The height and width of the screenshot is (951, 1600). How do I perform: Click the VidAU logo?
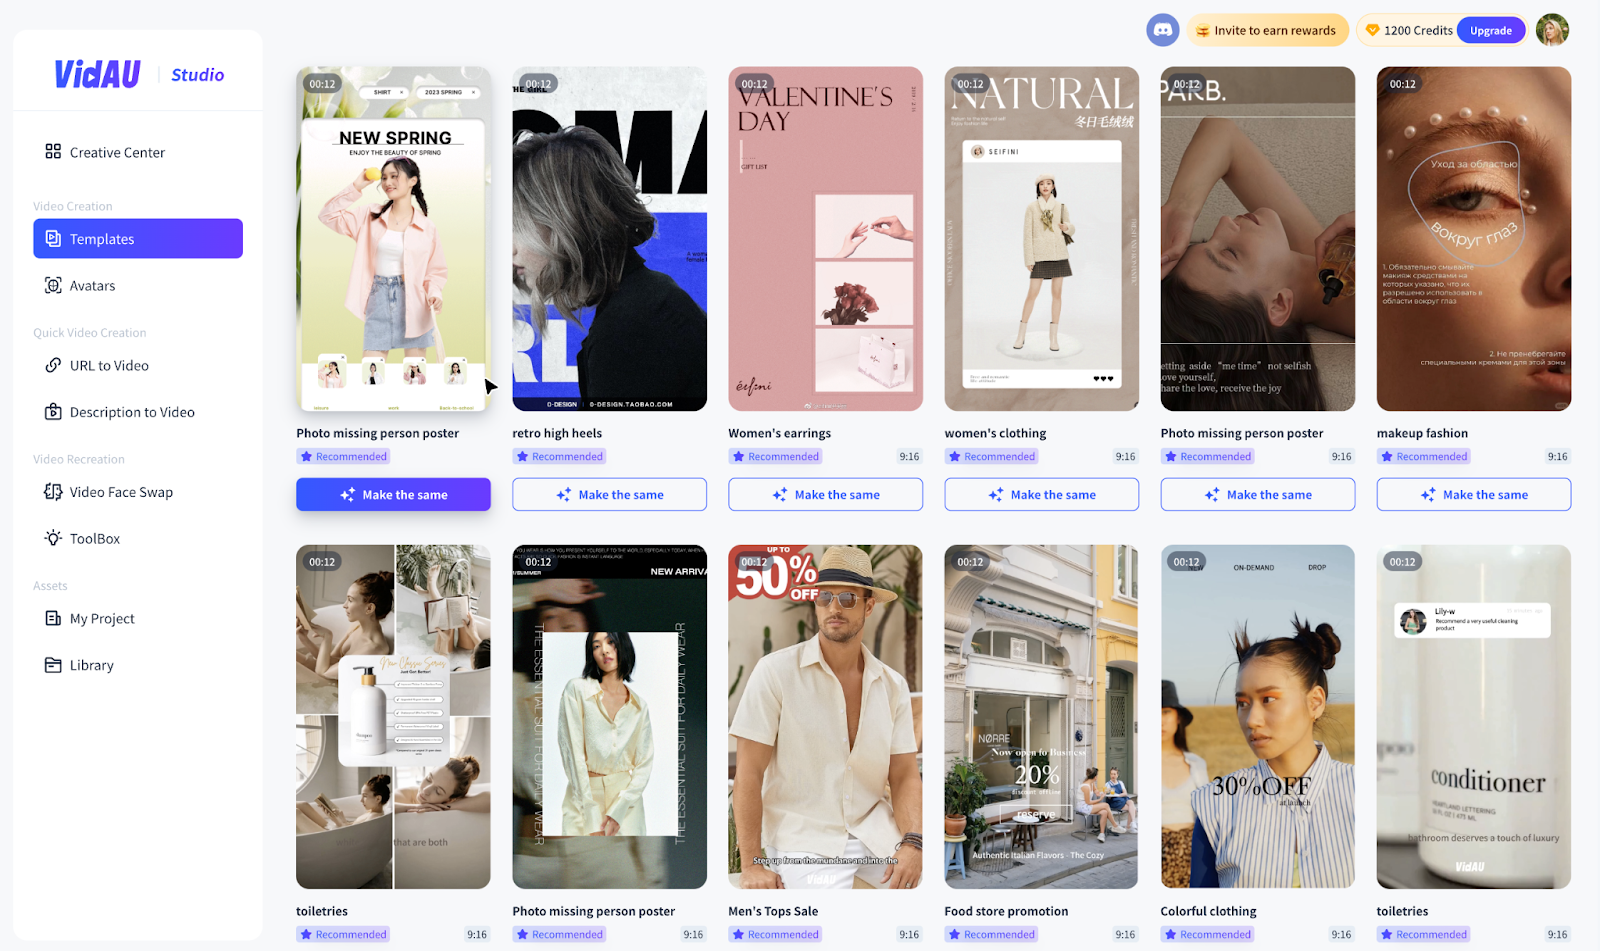pyautogui.click(x=97, y=74)
